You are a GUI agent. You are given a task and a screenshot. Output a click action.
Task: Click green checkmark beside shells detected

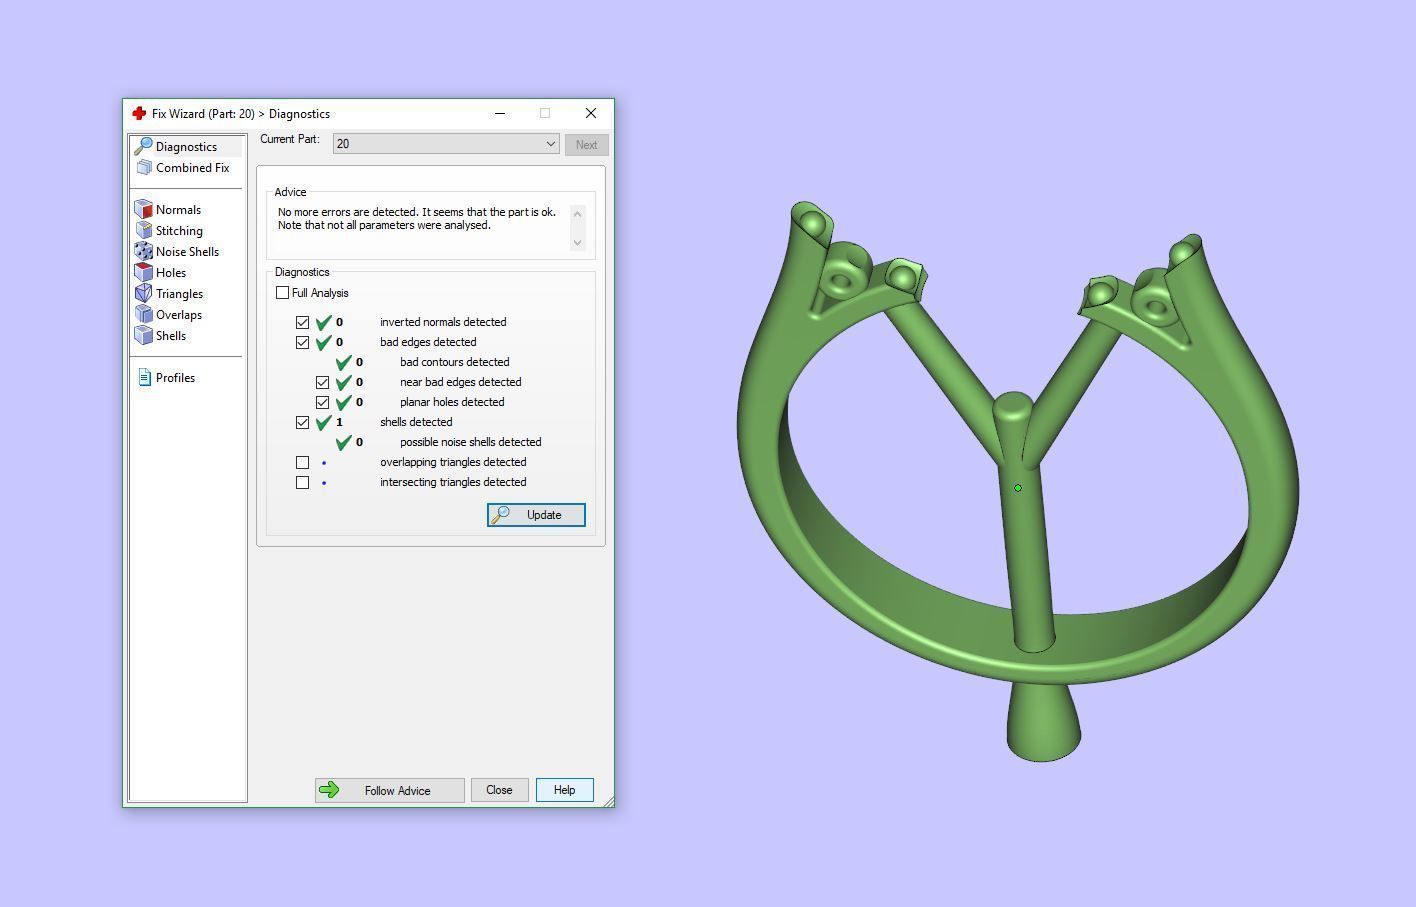[x=323, y=422]
